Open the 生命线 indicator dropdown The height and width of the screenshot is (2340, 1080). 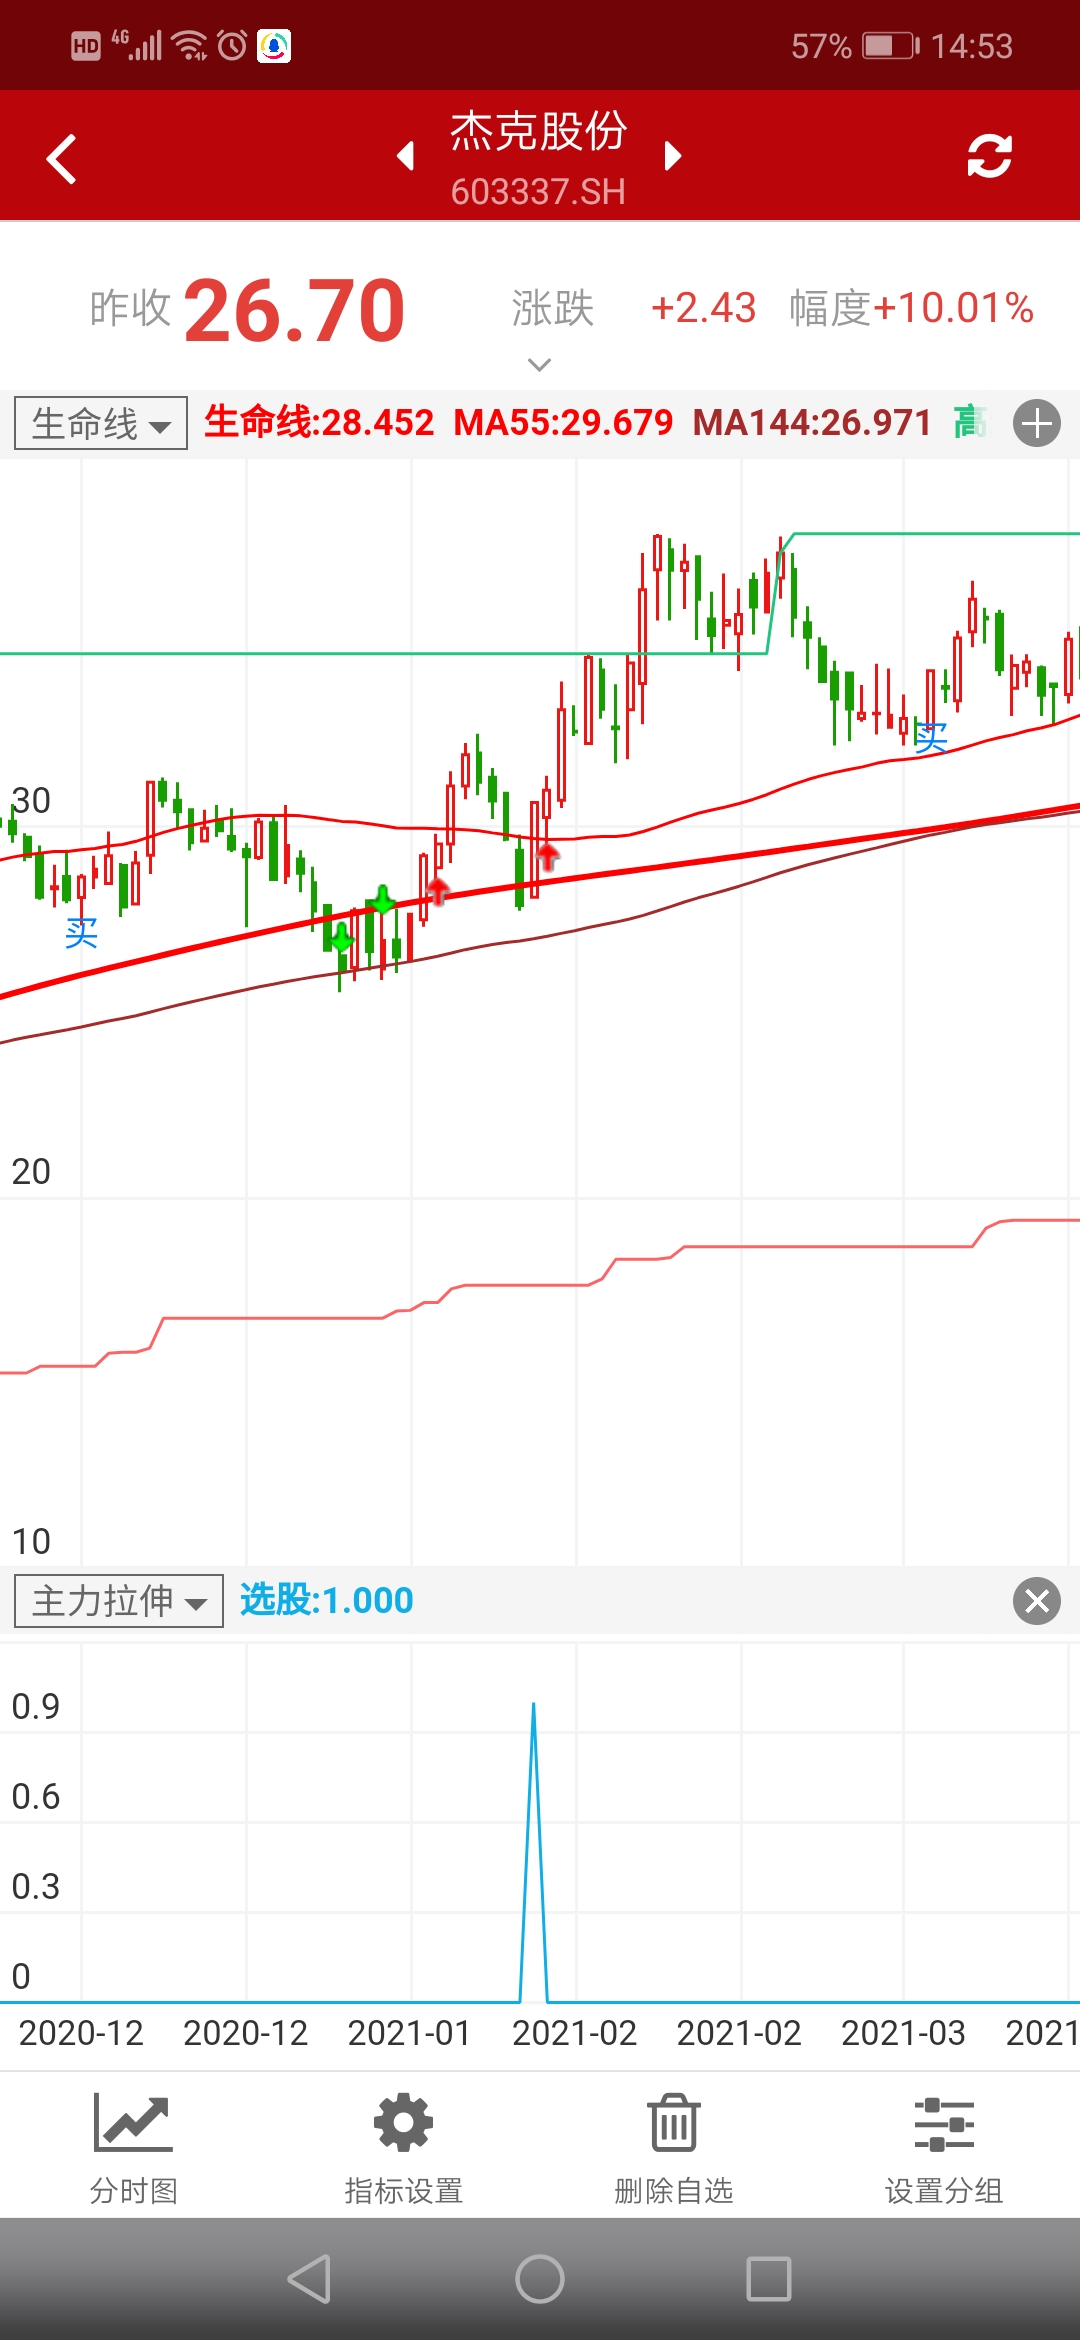click(x=101, y=423)
